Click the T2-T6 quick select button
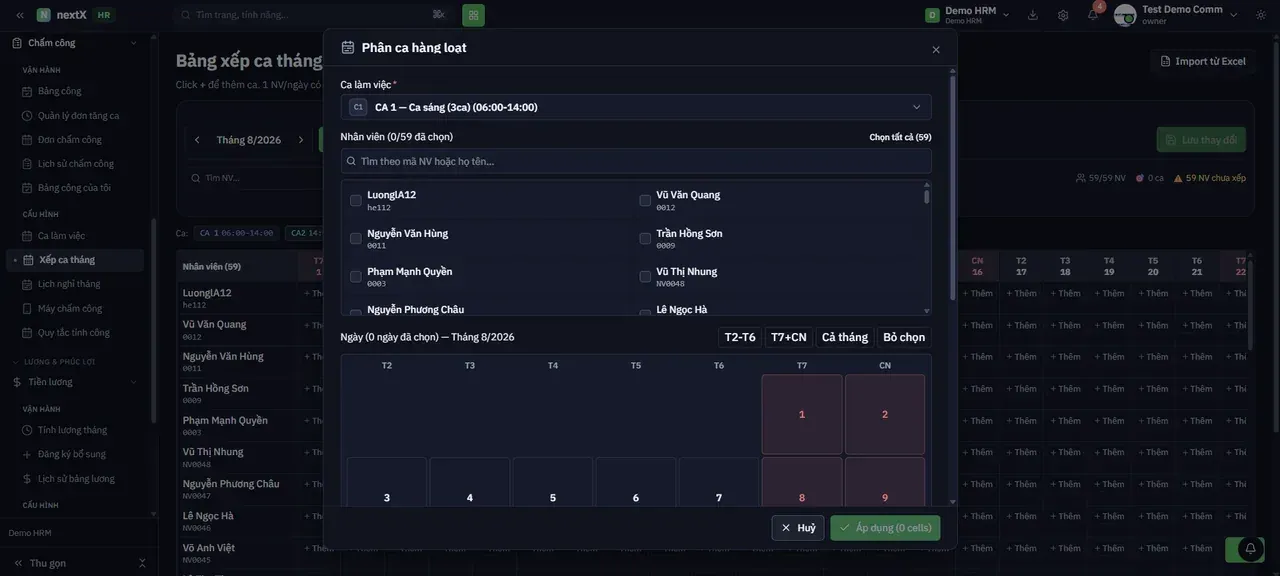This screenshot has height=576, width=1280. point(740,337)
